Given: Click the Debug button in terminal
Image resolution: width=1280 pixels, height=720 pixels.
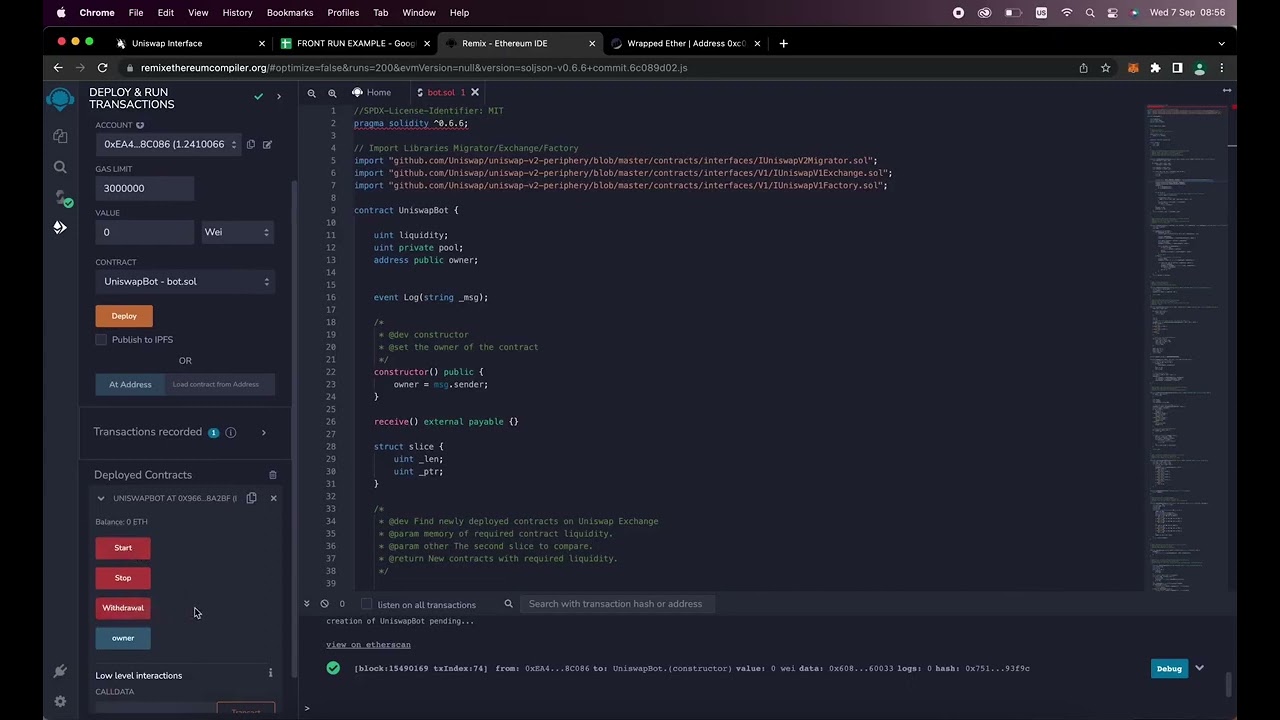Looking at the screenshot, I should 1169,668.
